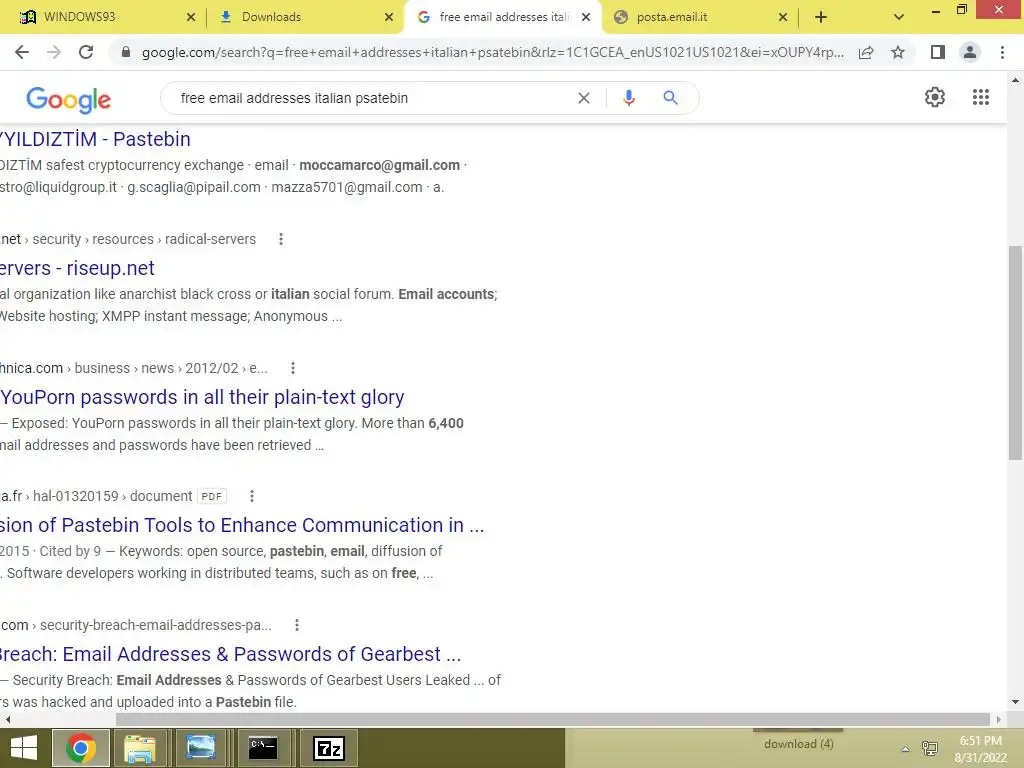
Task: Click the moccamarco@gmail.com snippet text
Action: tap(379, 165)
